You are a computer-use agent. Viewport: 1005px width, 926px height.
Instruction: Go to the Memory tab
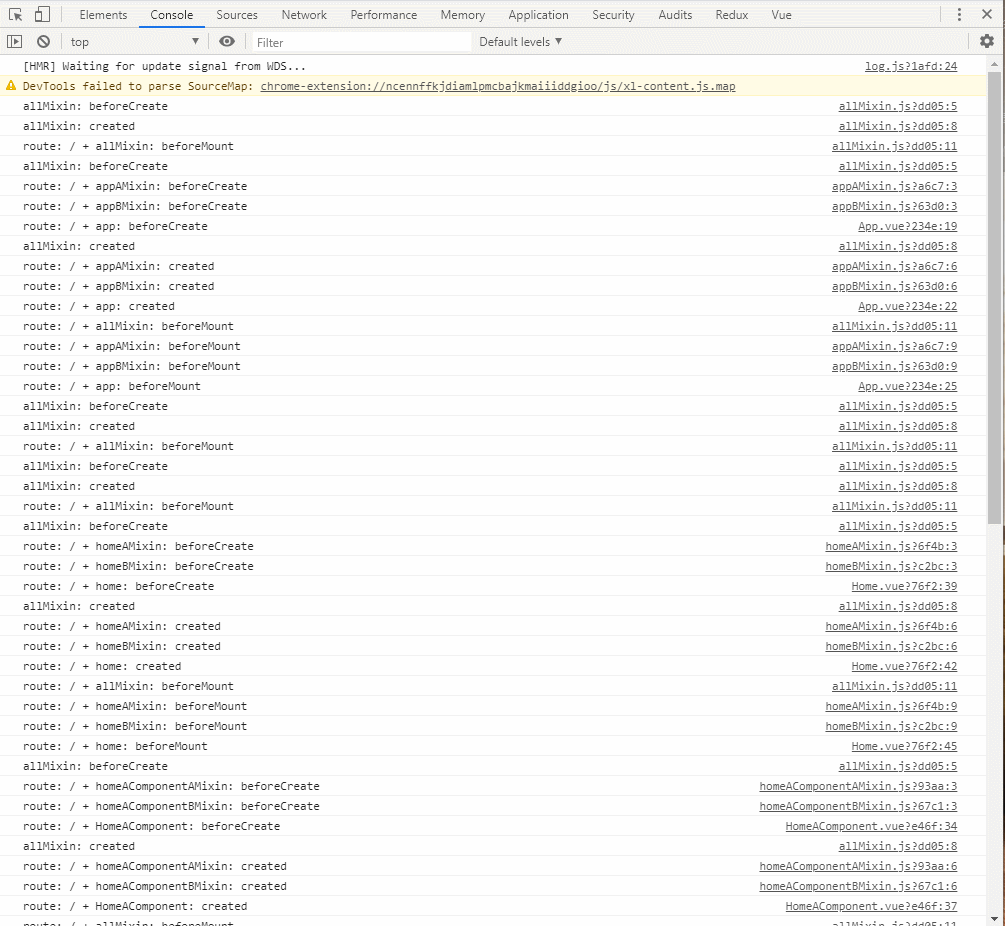pos(462,15)
